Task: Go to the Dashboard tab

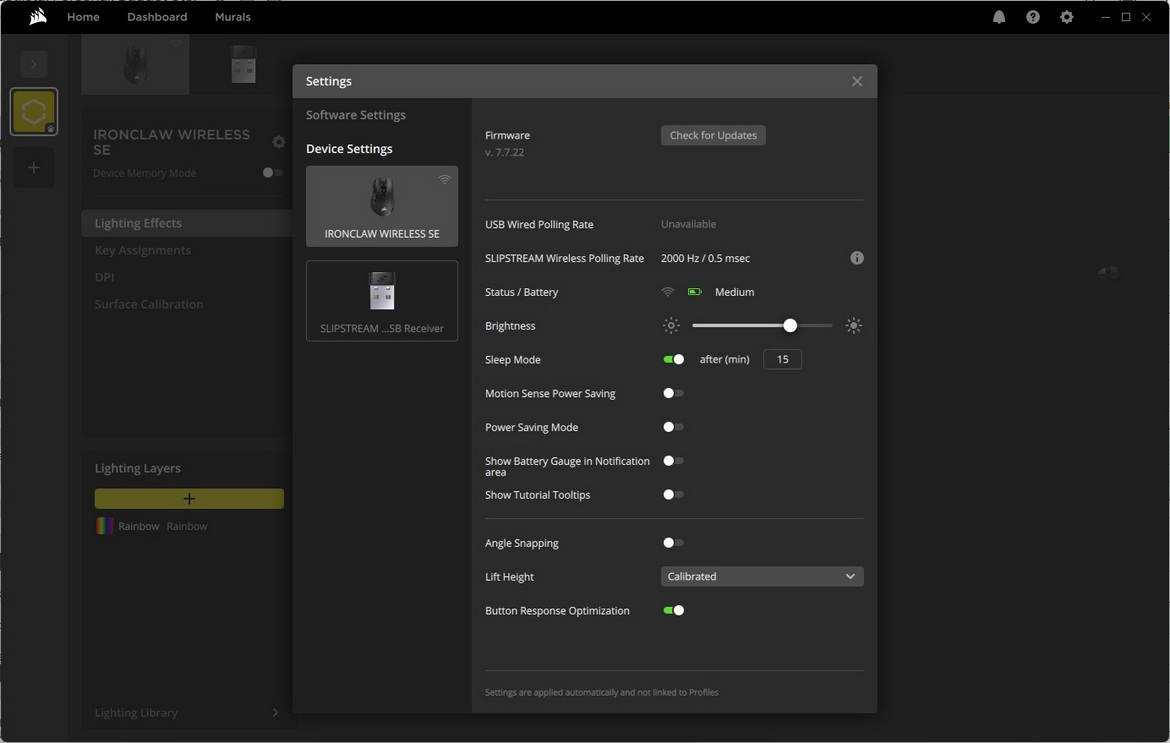Action: [x=157, y=17]
